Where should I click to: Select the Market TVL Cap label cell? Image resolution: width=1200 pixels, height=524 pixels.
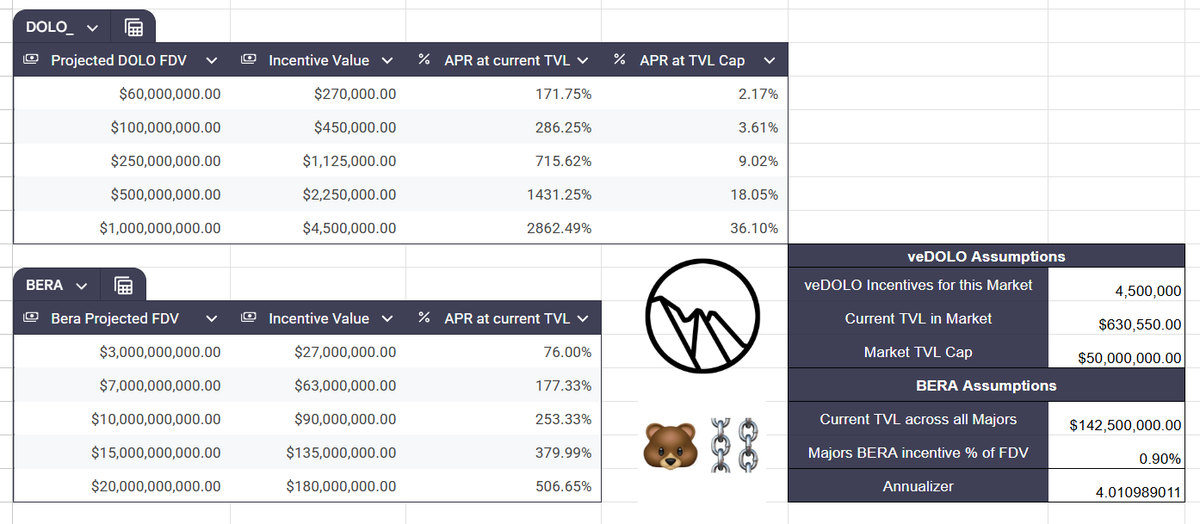coord(918,353)
